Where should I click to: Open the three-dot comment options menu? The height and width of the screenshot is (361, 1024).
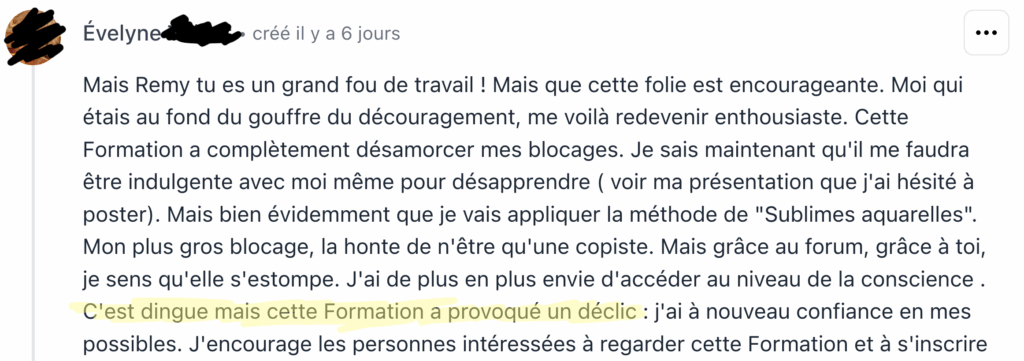point(986,33)
